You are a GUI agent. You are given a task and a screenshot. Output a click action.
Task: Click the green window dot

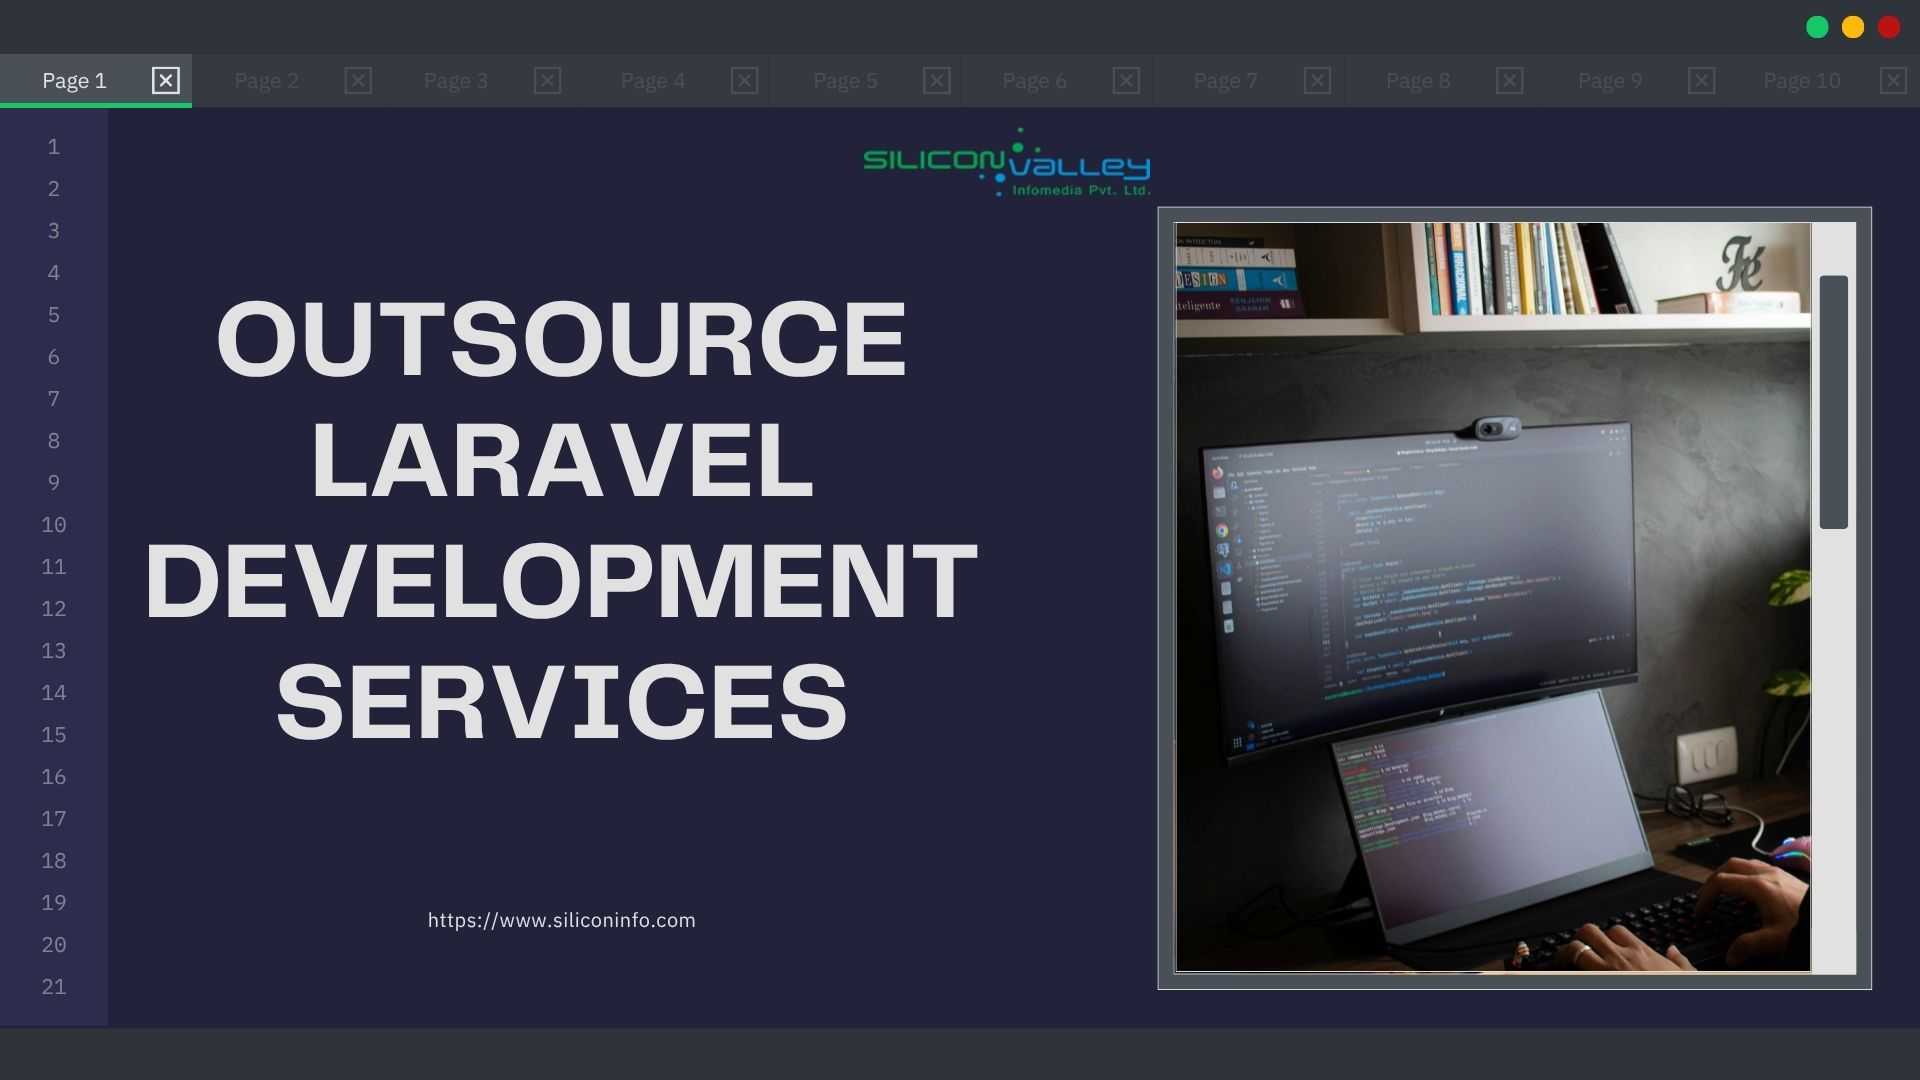pos(1817,27)
